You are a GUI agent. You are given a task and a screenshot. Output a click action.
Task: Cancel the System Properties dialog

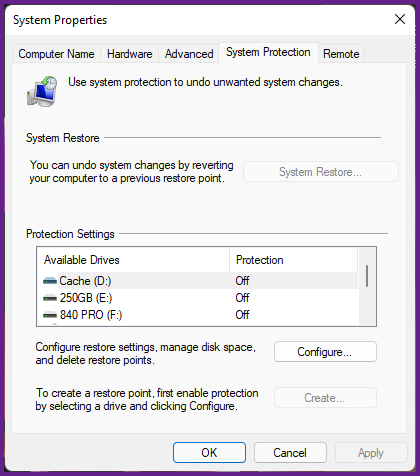coord(290,453)
